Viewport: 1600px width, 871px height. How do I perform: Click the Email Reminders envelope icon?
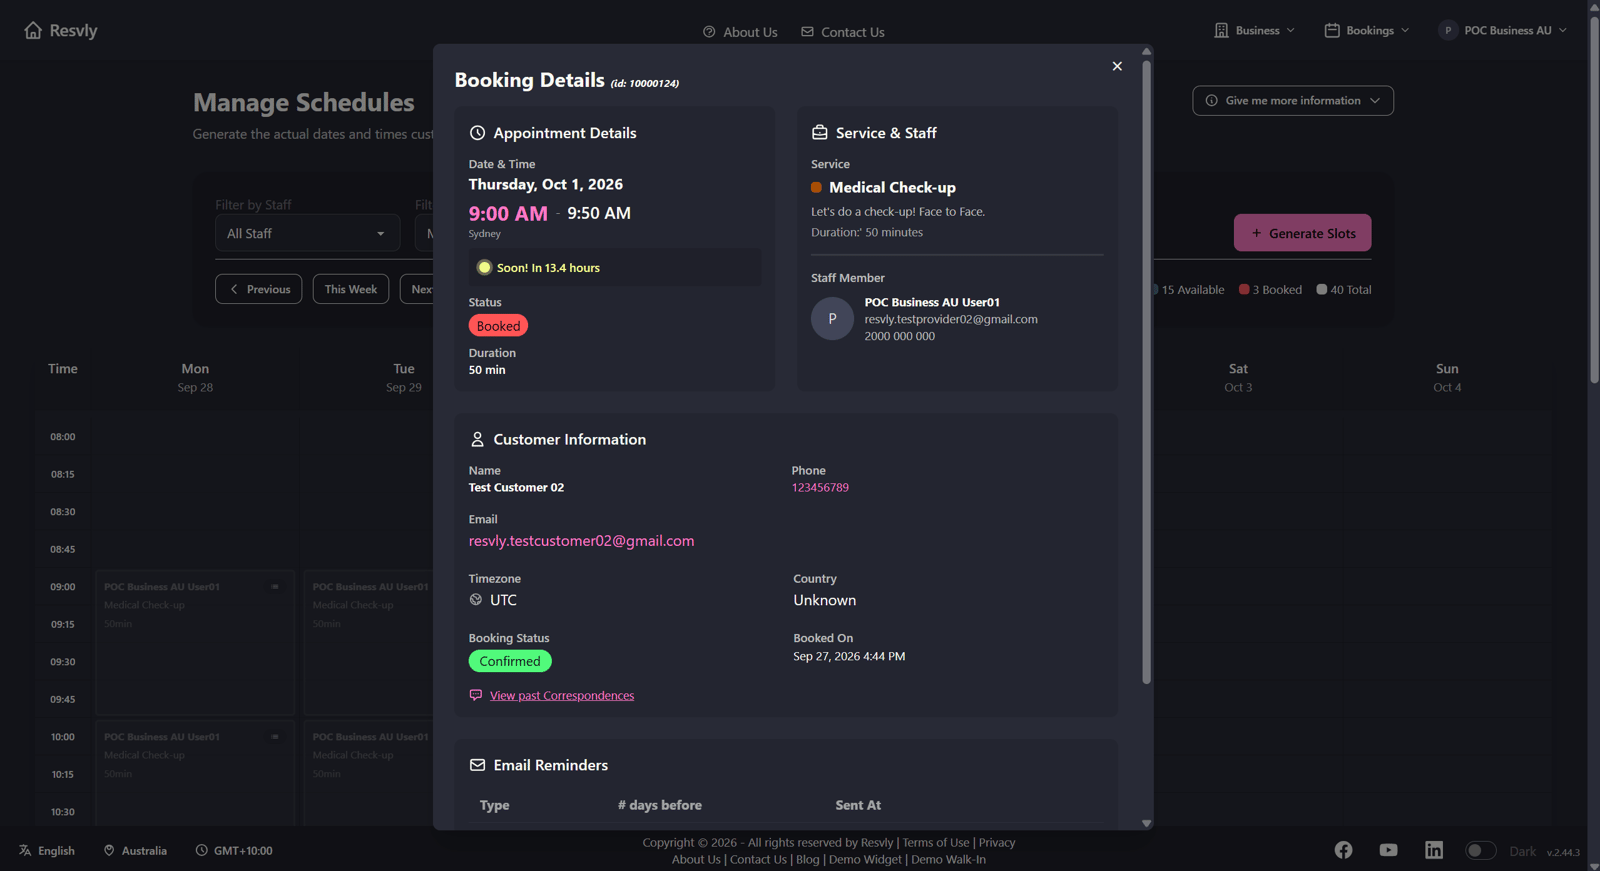[477, 765]
